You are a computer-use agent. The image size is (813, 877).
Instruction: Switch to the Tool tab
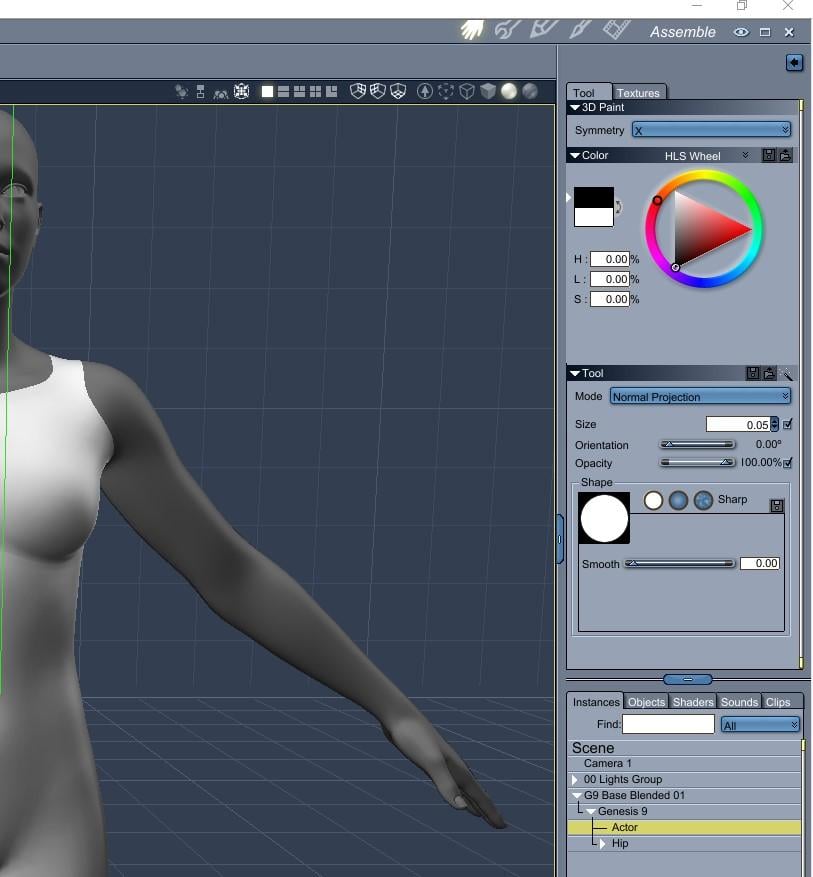[x=583, y=93]
